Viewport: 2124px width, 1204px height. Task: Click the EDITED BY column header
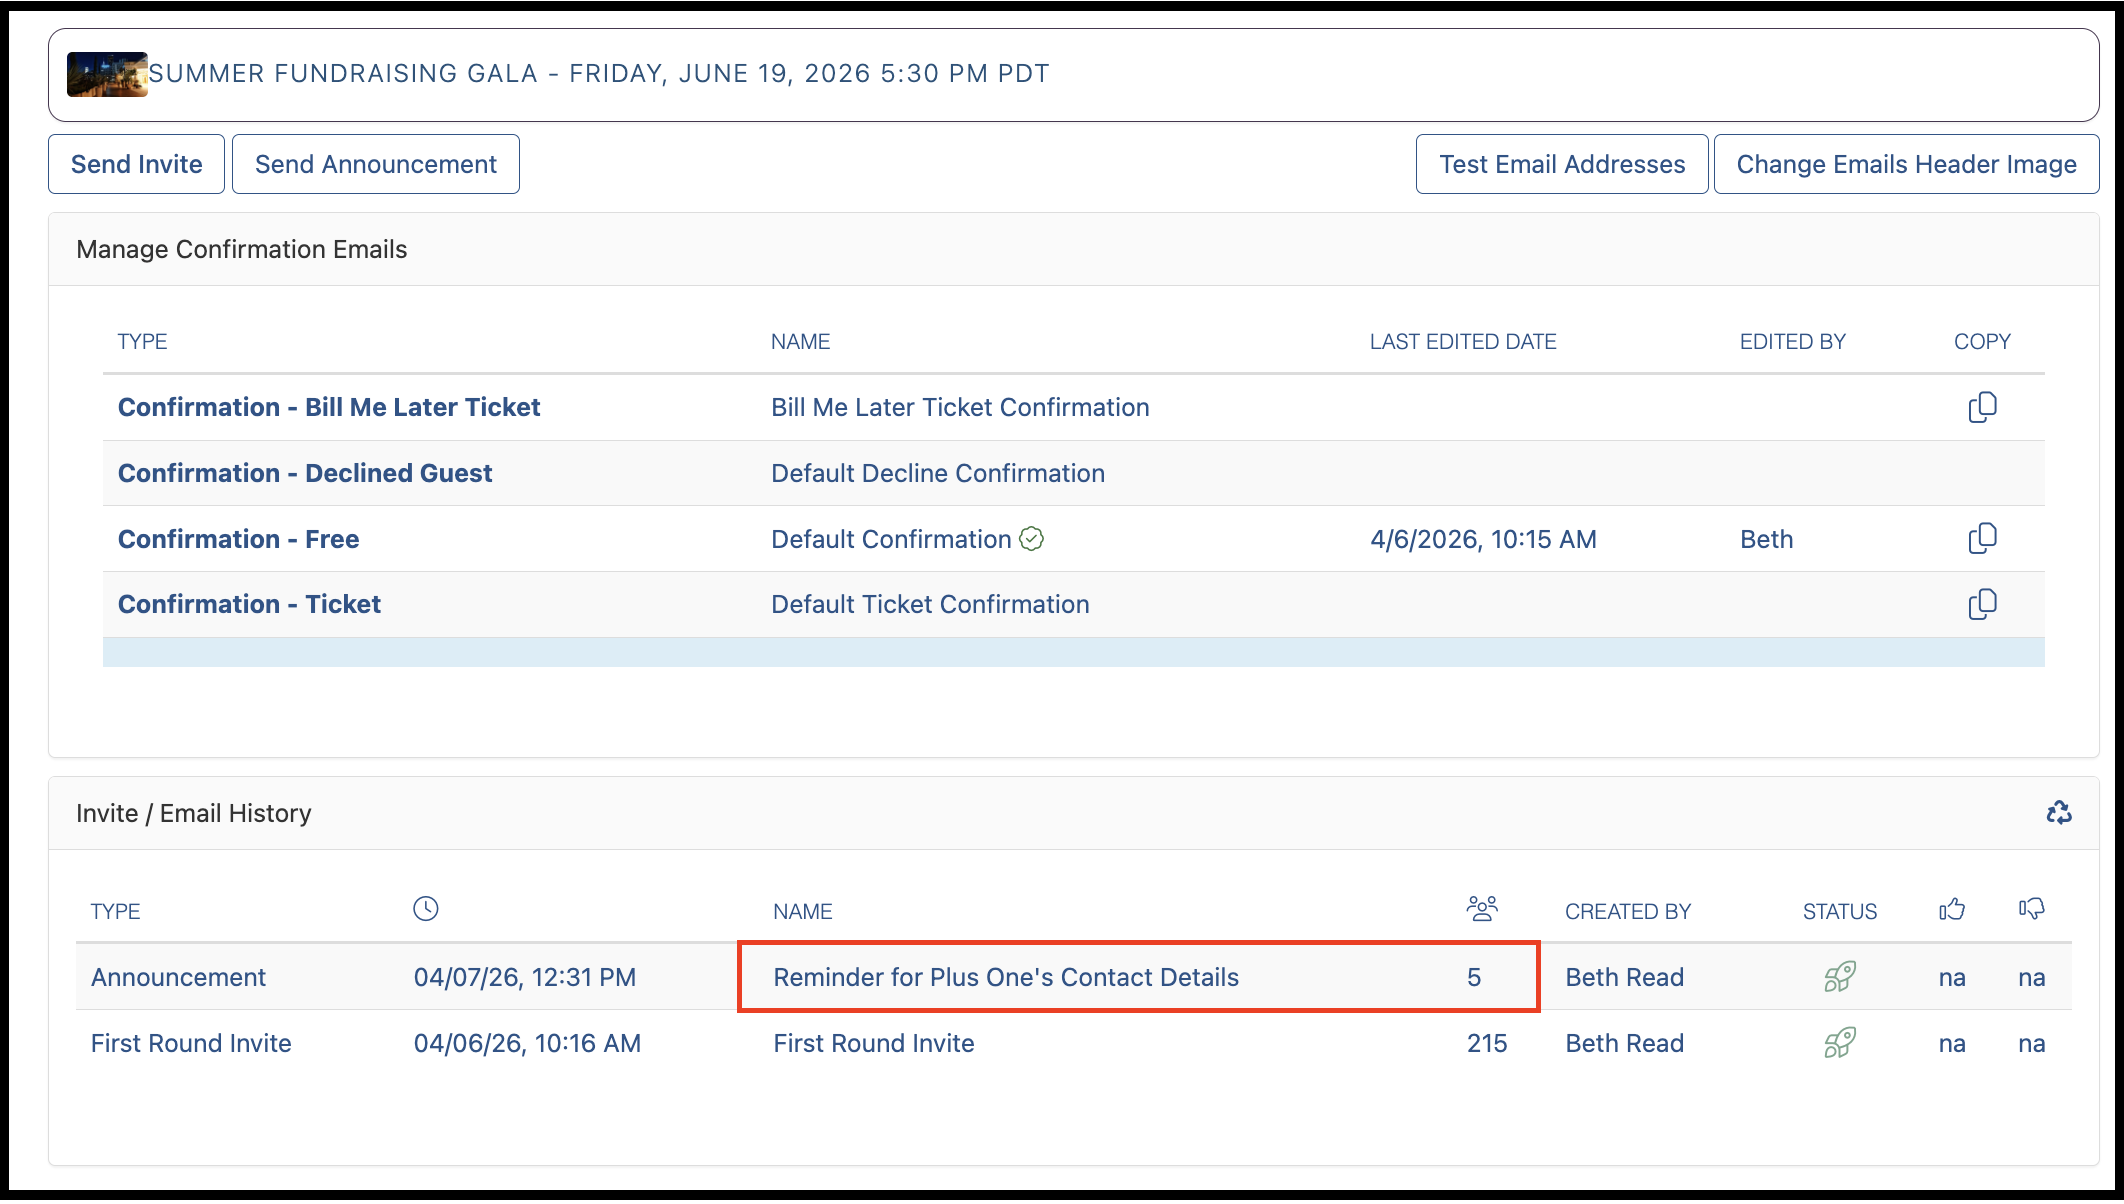coord(1792,342)
